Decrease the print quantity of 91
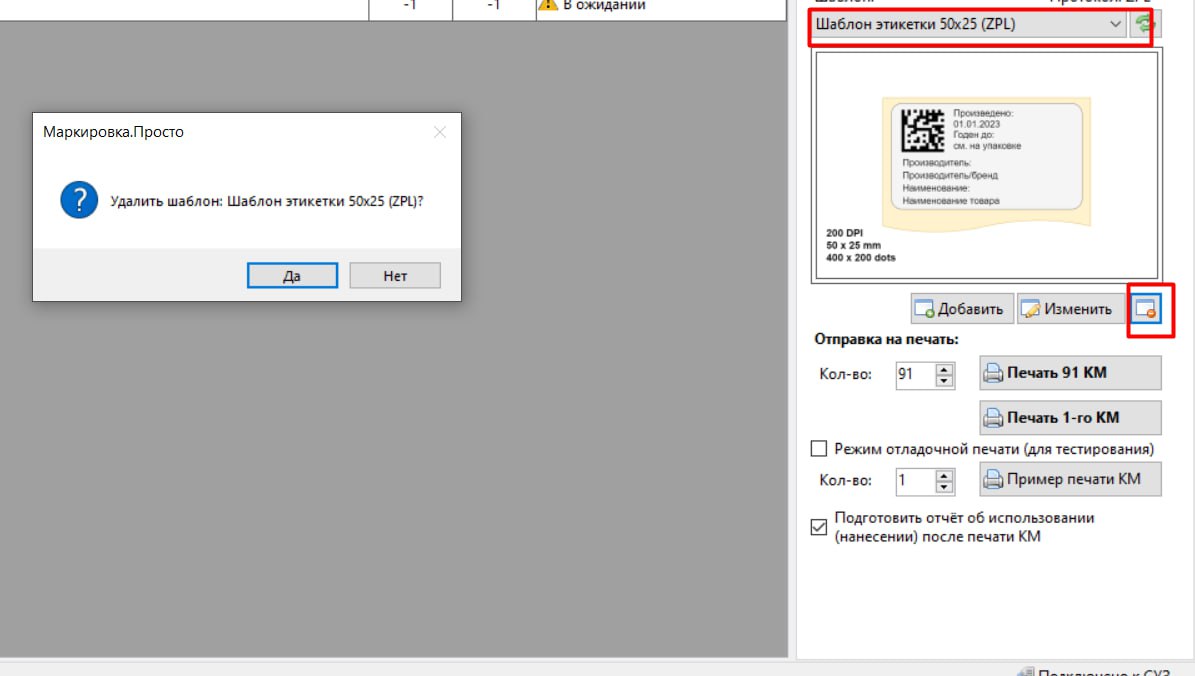Viewport: 1195px width, 676px height. (x=944, y=381)
